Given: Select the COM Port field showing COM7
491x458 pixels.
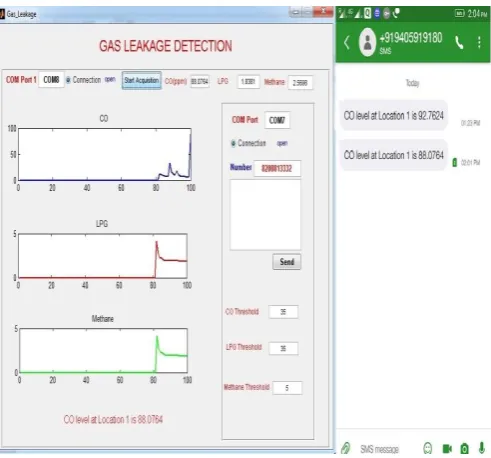Looking at the screenshot, I should point(277,120).
